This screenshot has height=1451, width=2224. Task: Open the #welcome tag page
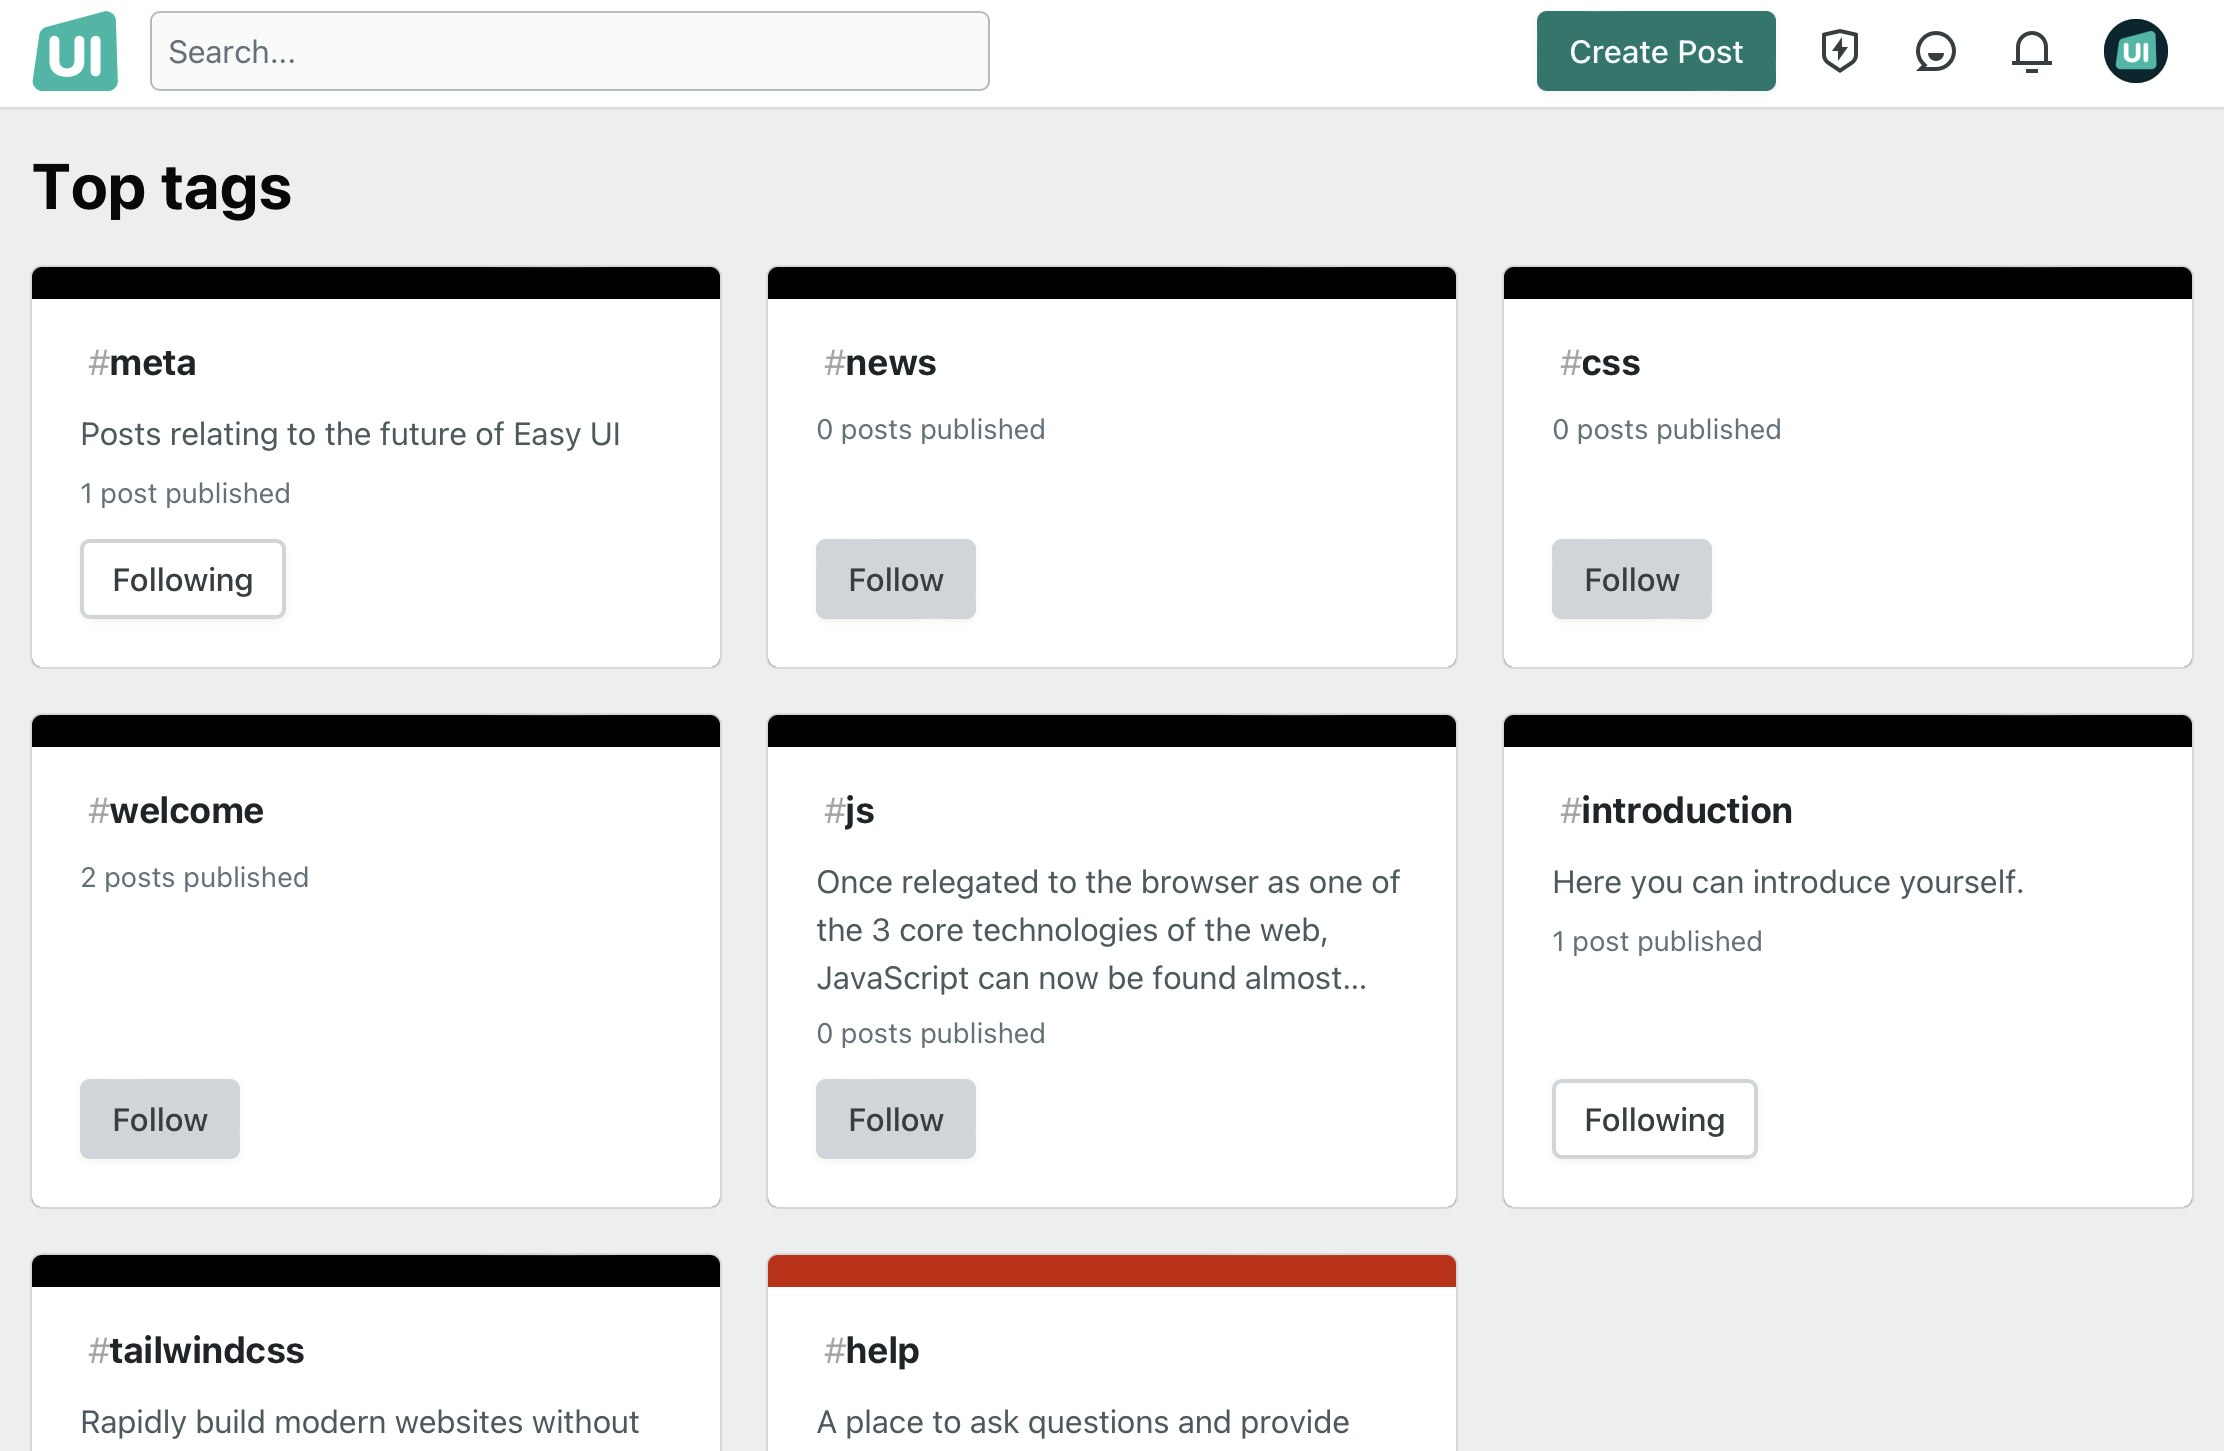pos(173,810)
